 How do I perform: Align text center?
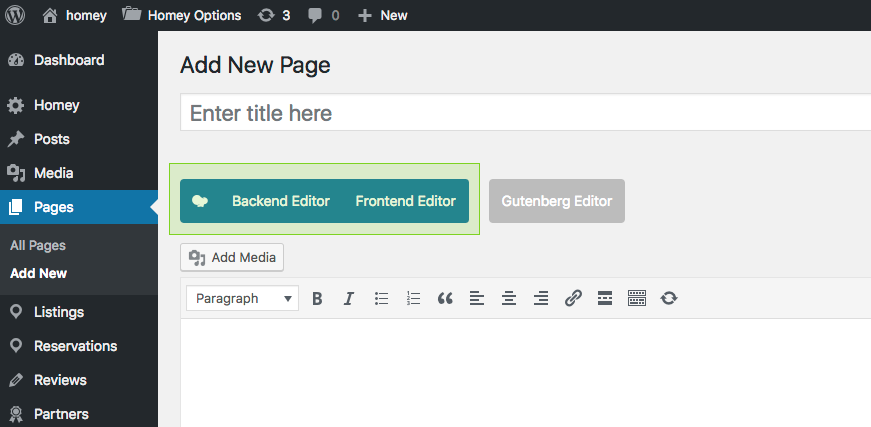(509, 299)
